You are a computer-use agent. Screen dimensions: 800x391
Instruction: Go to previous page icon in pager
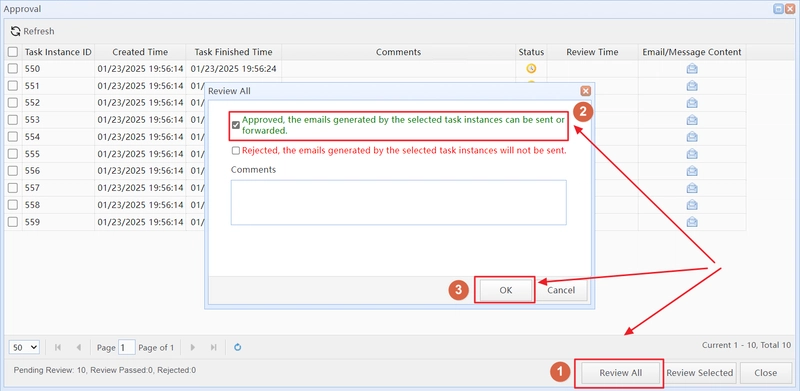pyautogui.click(x=78, y=348)
